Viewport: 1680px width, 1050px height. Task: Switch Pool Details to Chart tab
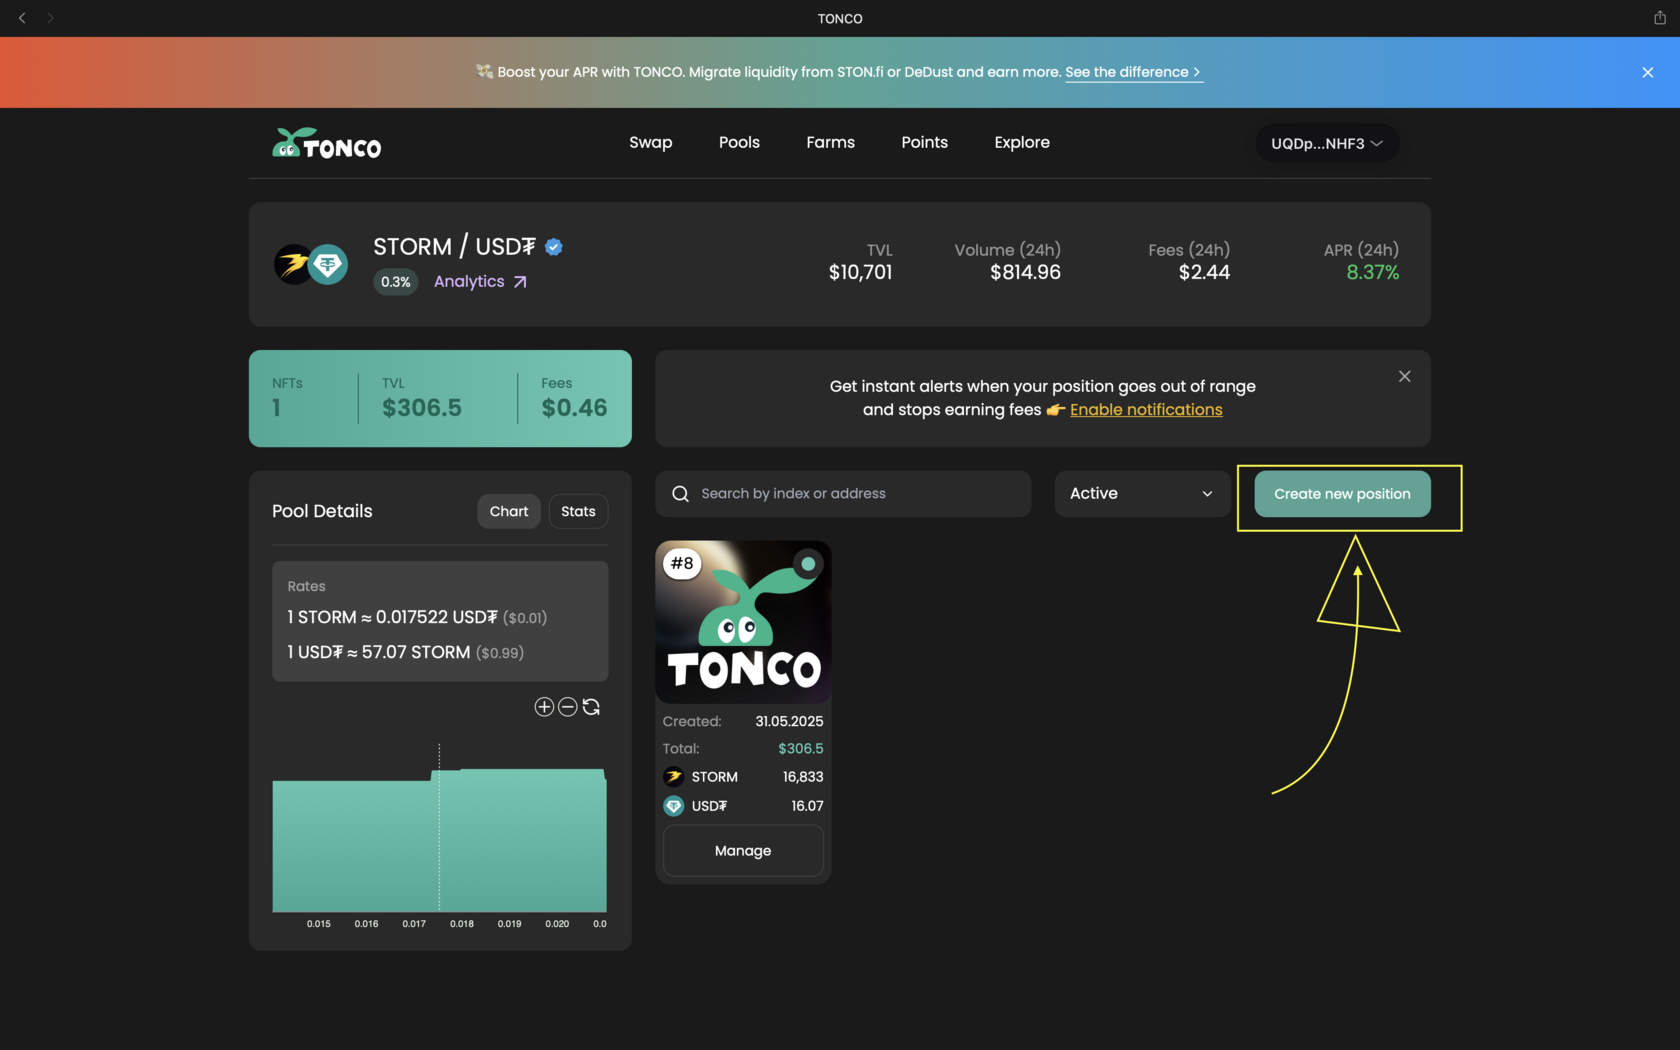tap(509, 511)
